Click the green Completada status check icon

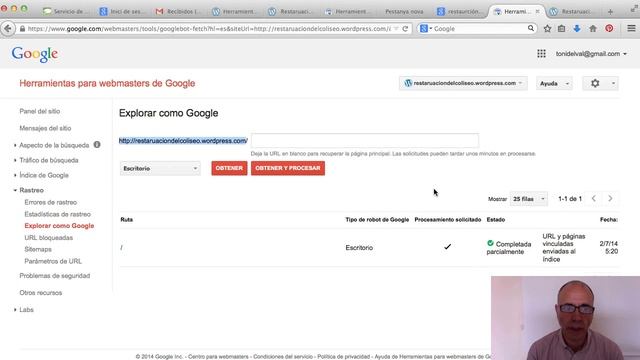coord(490,243)
